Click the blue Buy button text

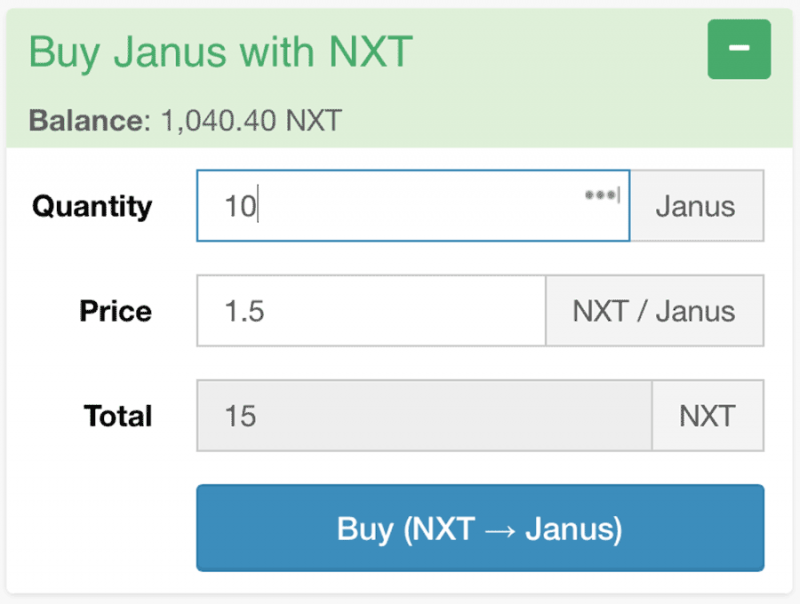click(480, 528)
